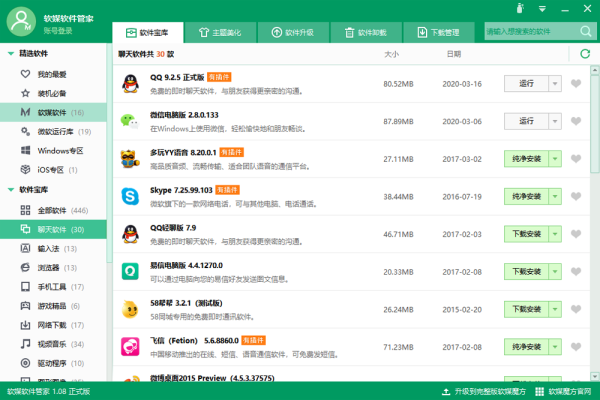600x400 pixels.
Task: Open install options dropdown for Skype
Action: 555,196
